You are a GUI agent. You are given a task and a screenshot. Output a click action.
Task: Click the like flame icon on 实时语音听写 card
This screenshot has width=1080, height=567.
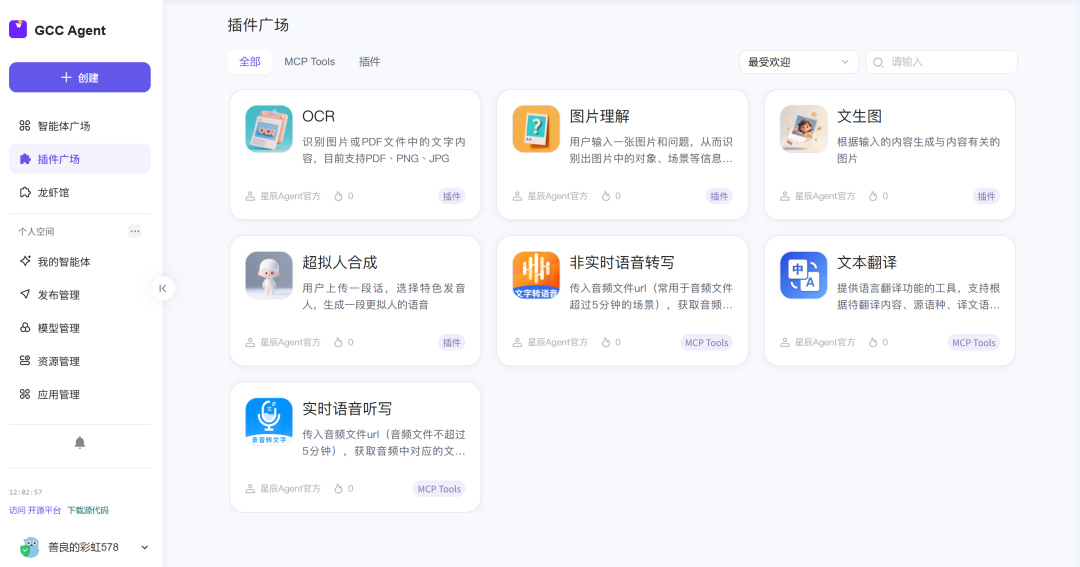pyautogui.click(x=338, y=488)
